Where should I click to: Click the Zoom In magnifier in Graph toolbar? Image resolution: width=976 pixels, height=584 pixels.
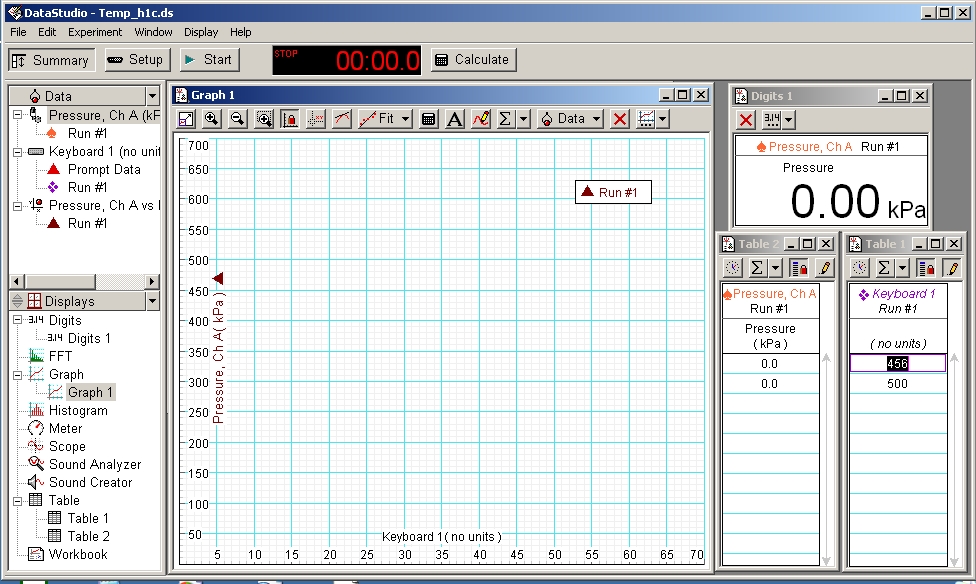click(212, 119)
